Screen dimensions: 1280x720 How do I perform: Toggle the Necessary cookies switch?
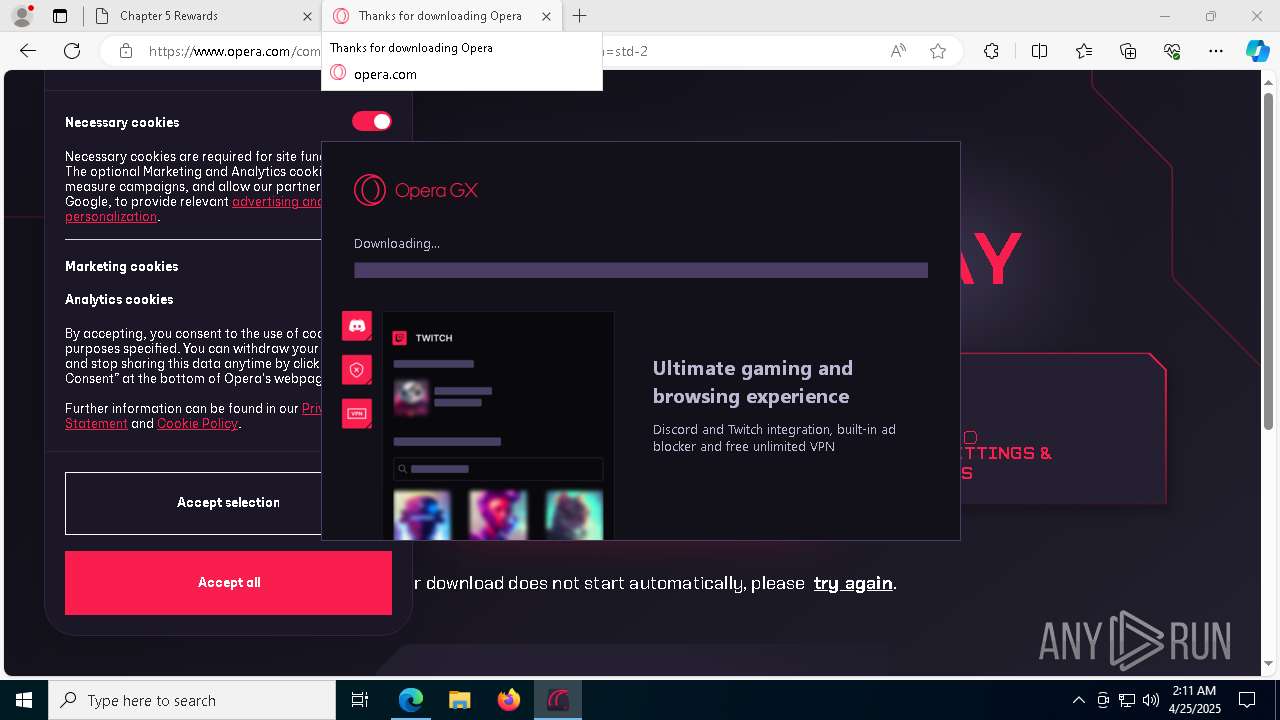tap(372, 121)
